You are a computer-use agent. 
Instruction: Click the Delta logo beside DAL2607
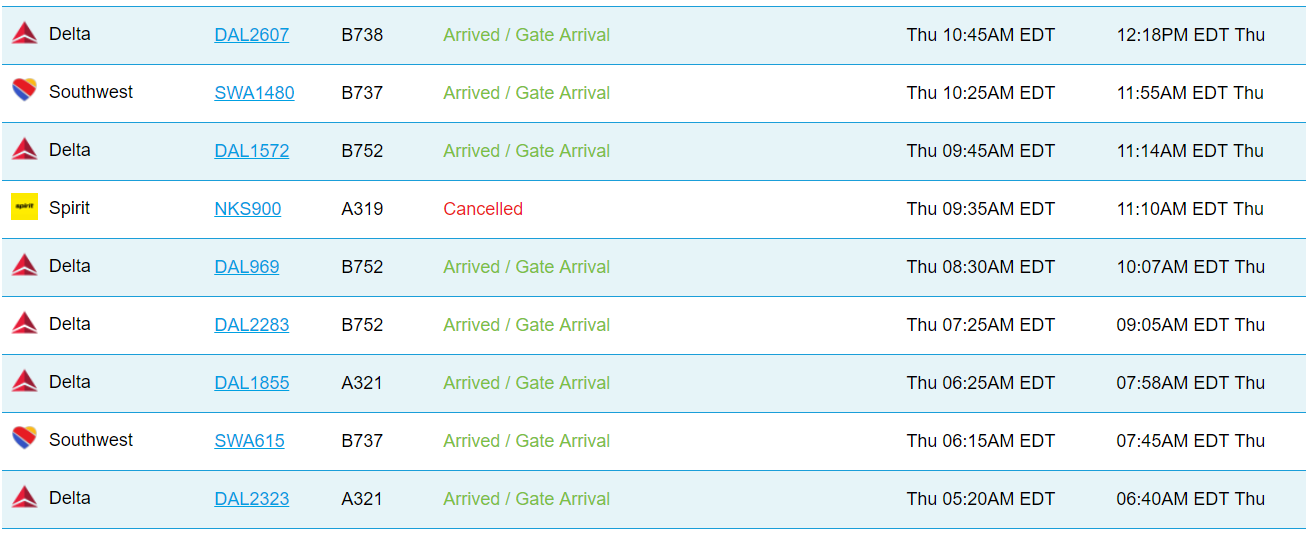[x=24, y=34]
